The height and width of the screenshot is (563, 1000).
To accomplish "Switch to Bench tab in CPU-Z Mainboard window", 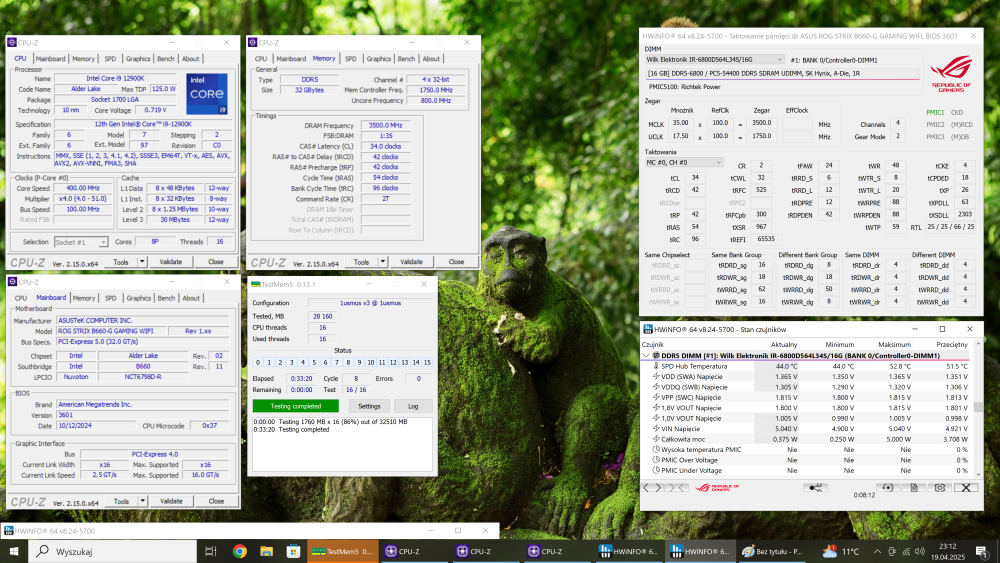I will click(166, 298).
